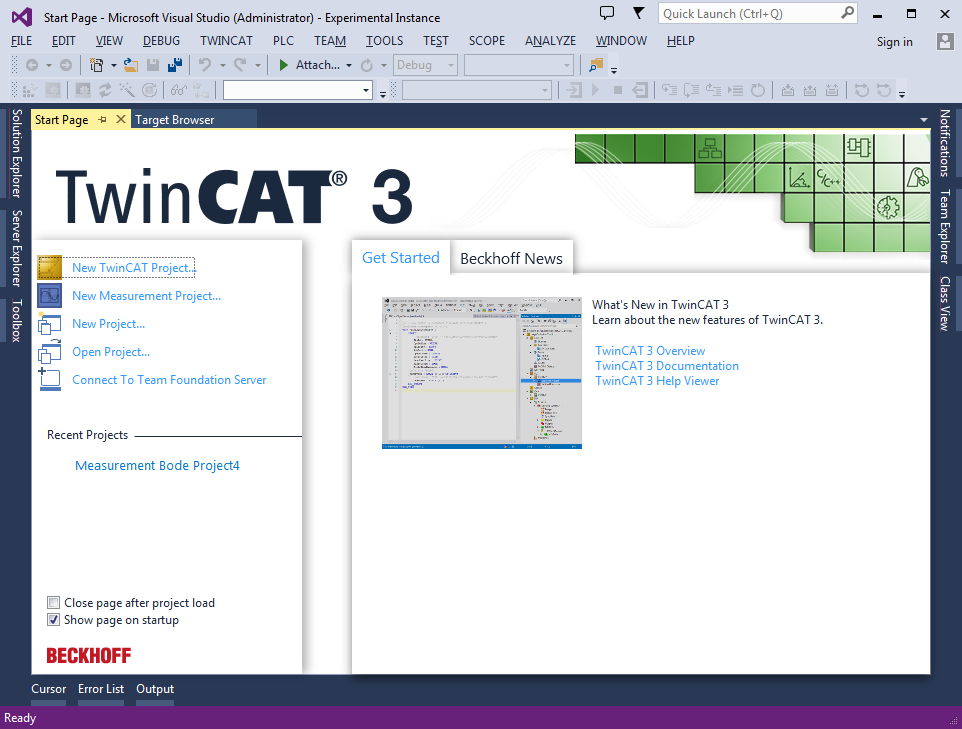Open the Solution Explorer side panel

tap(17, 153)
